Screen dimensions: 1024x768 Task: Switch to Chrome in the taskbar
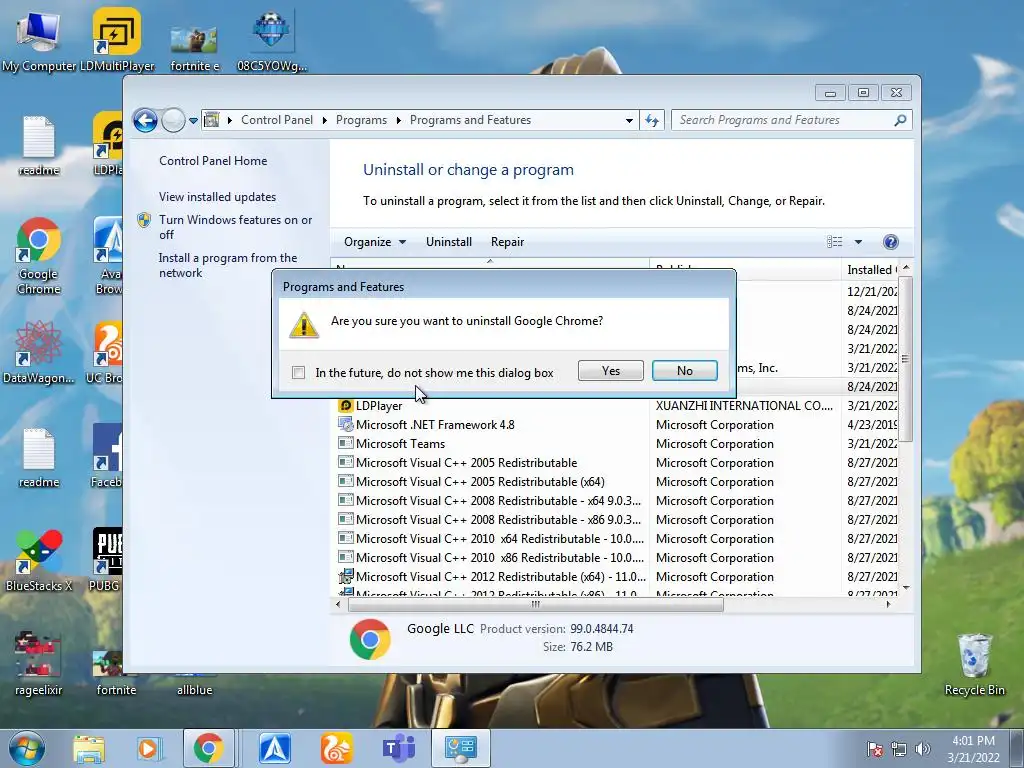point(208,748)
